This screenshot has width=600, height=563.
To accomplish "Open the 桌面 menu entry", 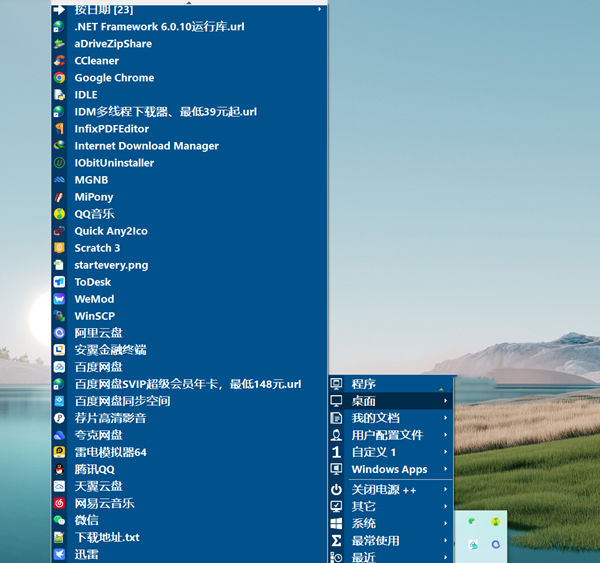I will (x=364, y=401).
